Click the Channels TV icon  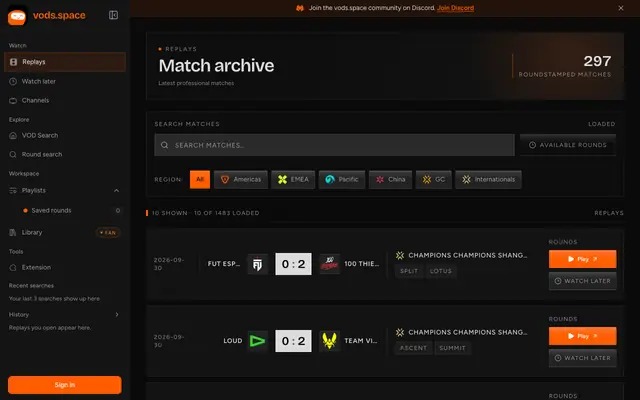13,100
